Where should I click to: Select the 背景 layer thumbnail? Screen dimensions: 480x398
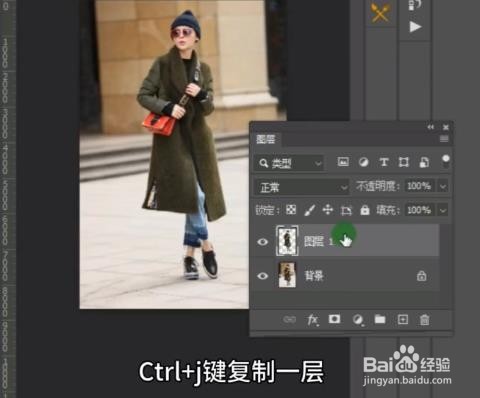[x=287, y=275]
